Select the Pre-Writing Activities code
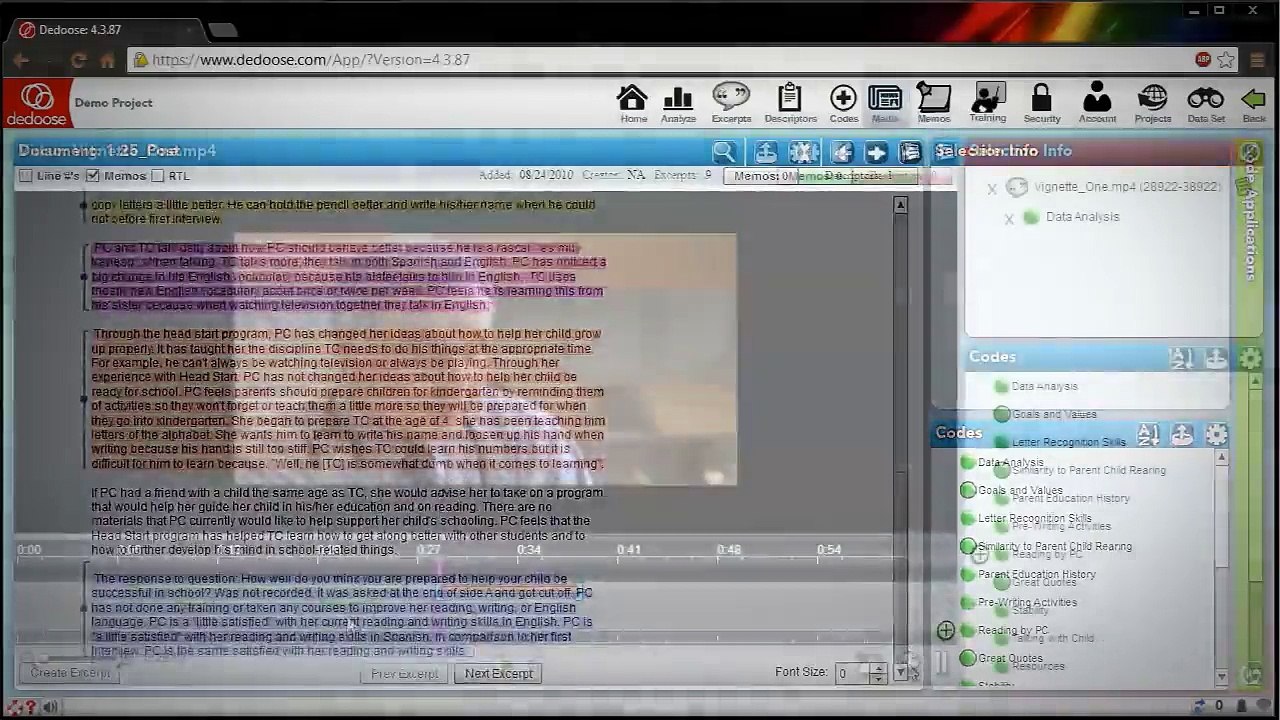 click(1027, 603)
